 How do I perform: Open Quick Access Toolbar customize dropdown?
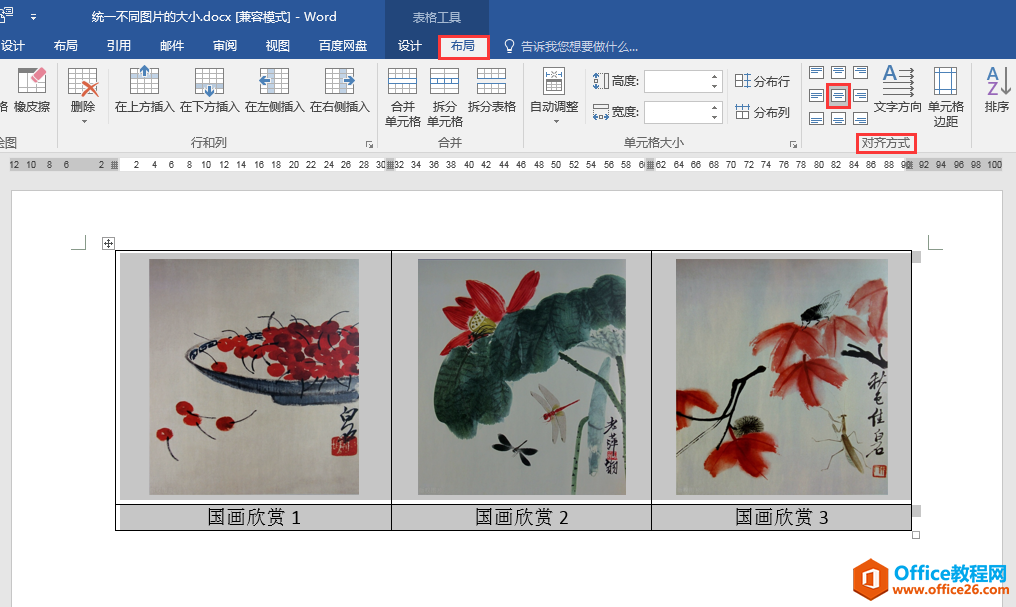33,17
